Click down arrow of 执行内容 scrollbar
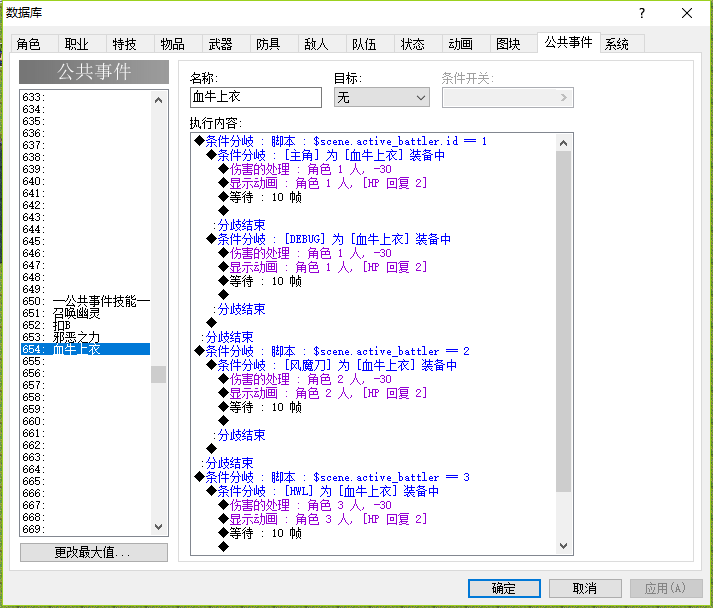This screenshot has height=608, width=713. coord(563,545)
